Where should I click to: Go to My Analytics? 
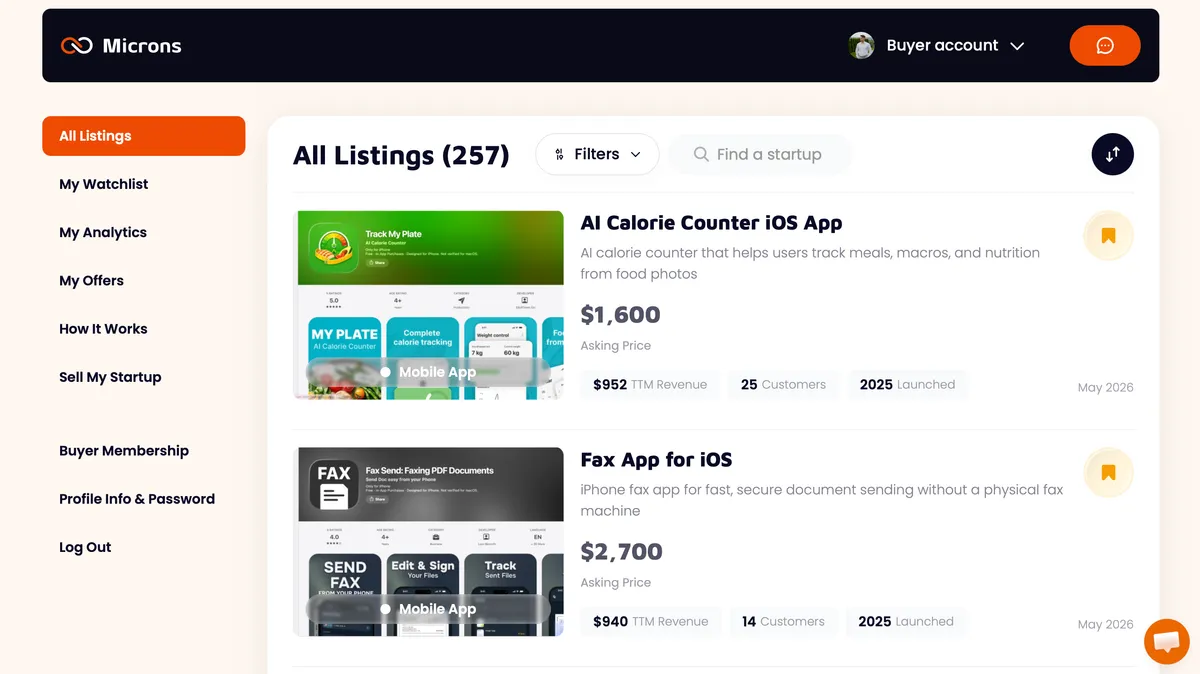coord(103,232)
